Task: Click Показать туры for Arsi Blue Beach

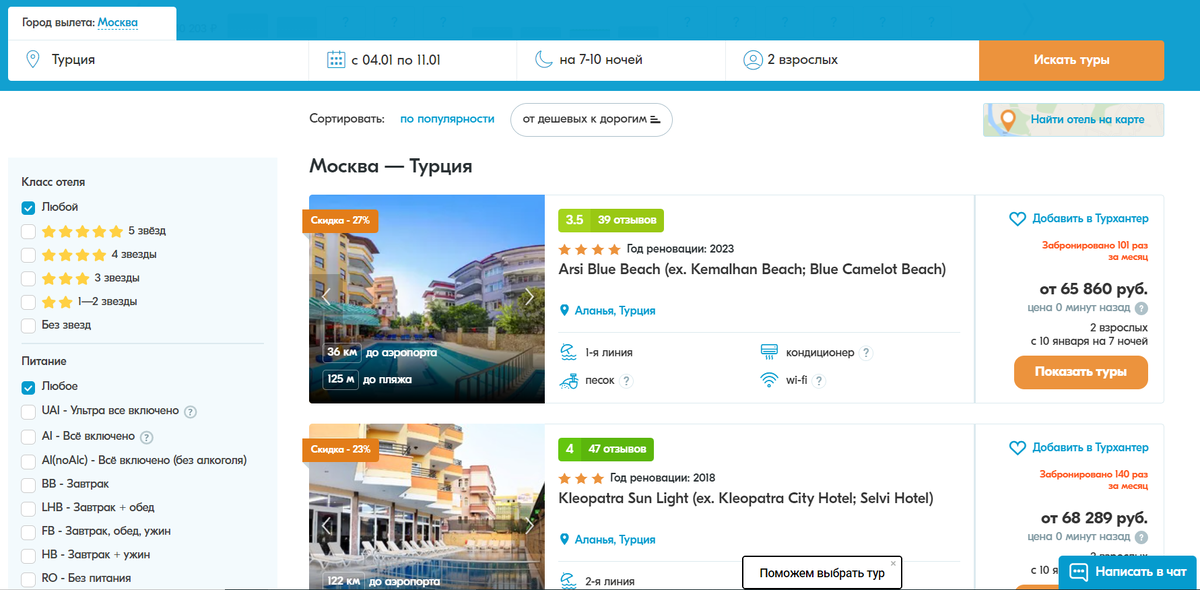Action: [x=1080, y=372]
